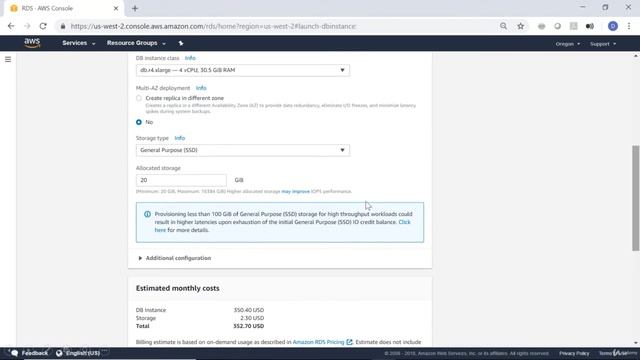Follow the may improve link

pyautogui.click(x=296, y=191)
